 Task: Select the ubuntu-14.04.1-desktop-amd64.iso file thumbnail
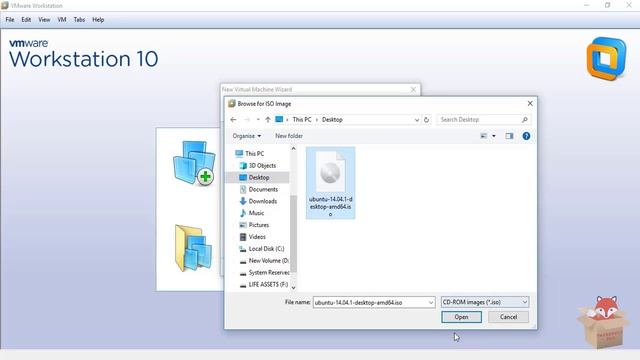(x=330, y=183)
